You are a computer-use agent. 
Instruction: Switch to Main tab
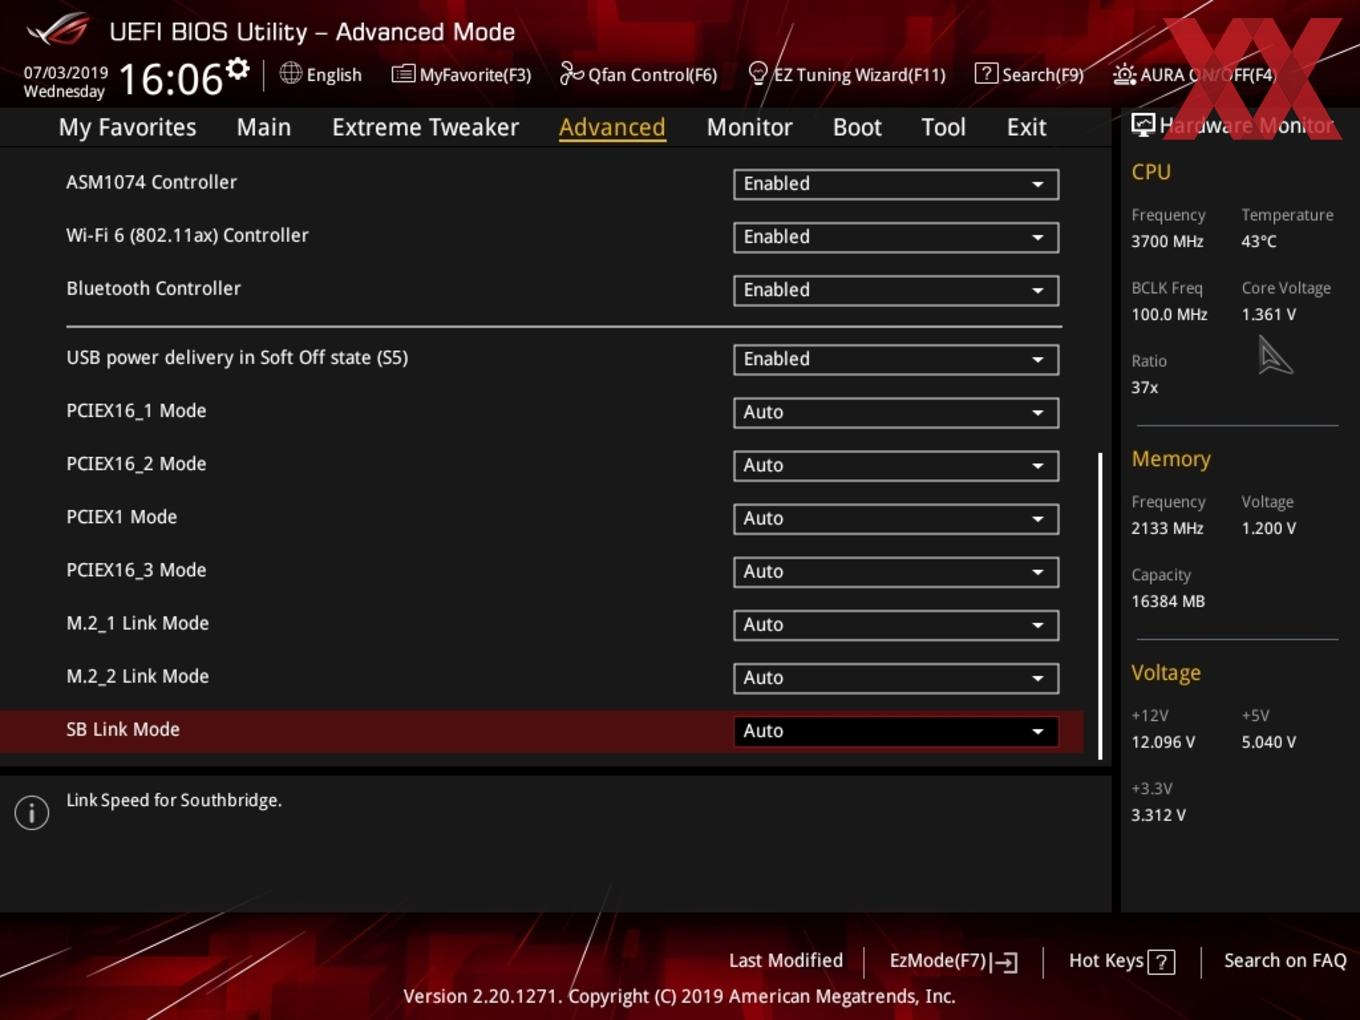point(264,127)
